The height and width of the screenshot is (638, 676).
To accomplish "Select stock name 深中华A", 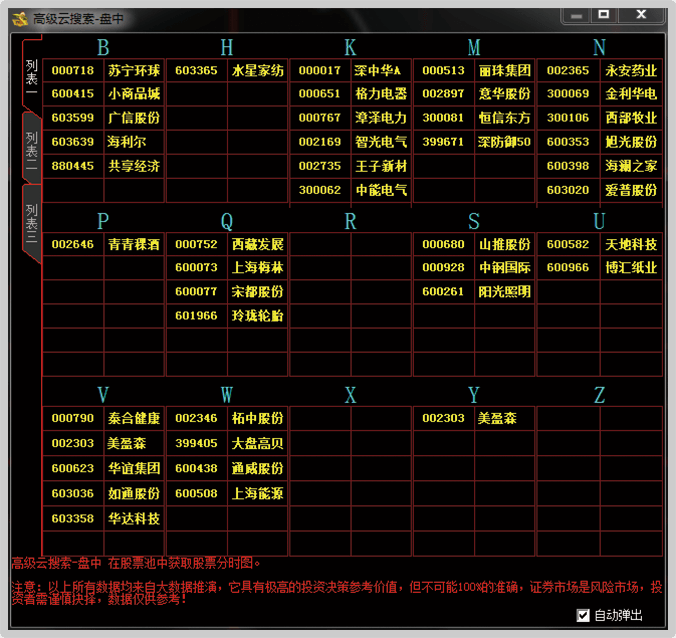I will coord(378,70).
